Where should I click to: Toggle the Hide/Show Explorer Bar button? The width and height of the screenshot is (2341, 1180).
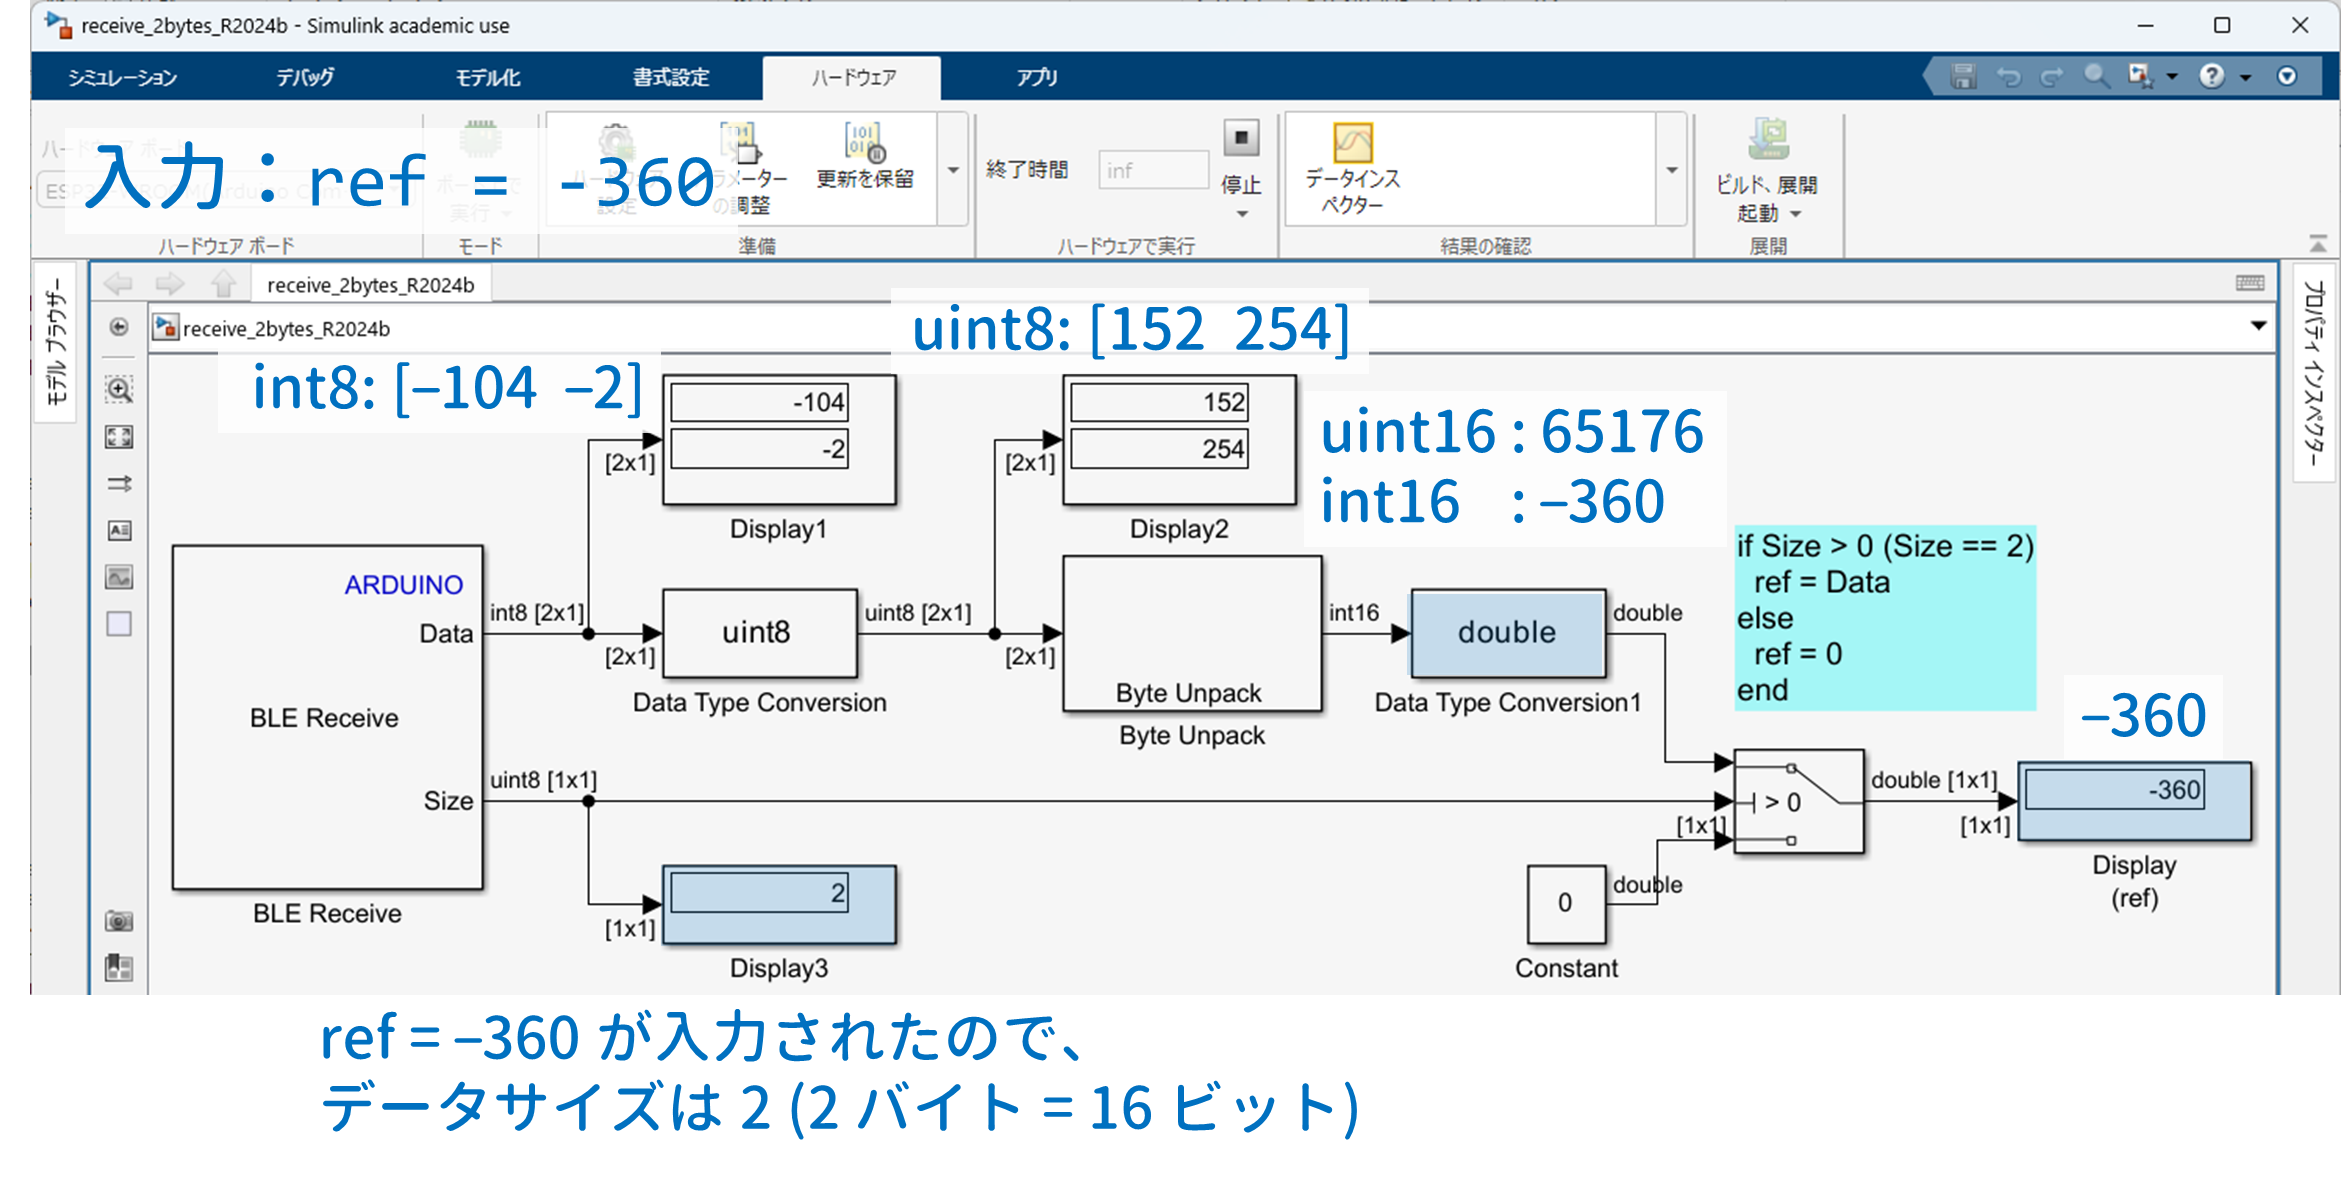coord(119,327)
